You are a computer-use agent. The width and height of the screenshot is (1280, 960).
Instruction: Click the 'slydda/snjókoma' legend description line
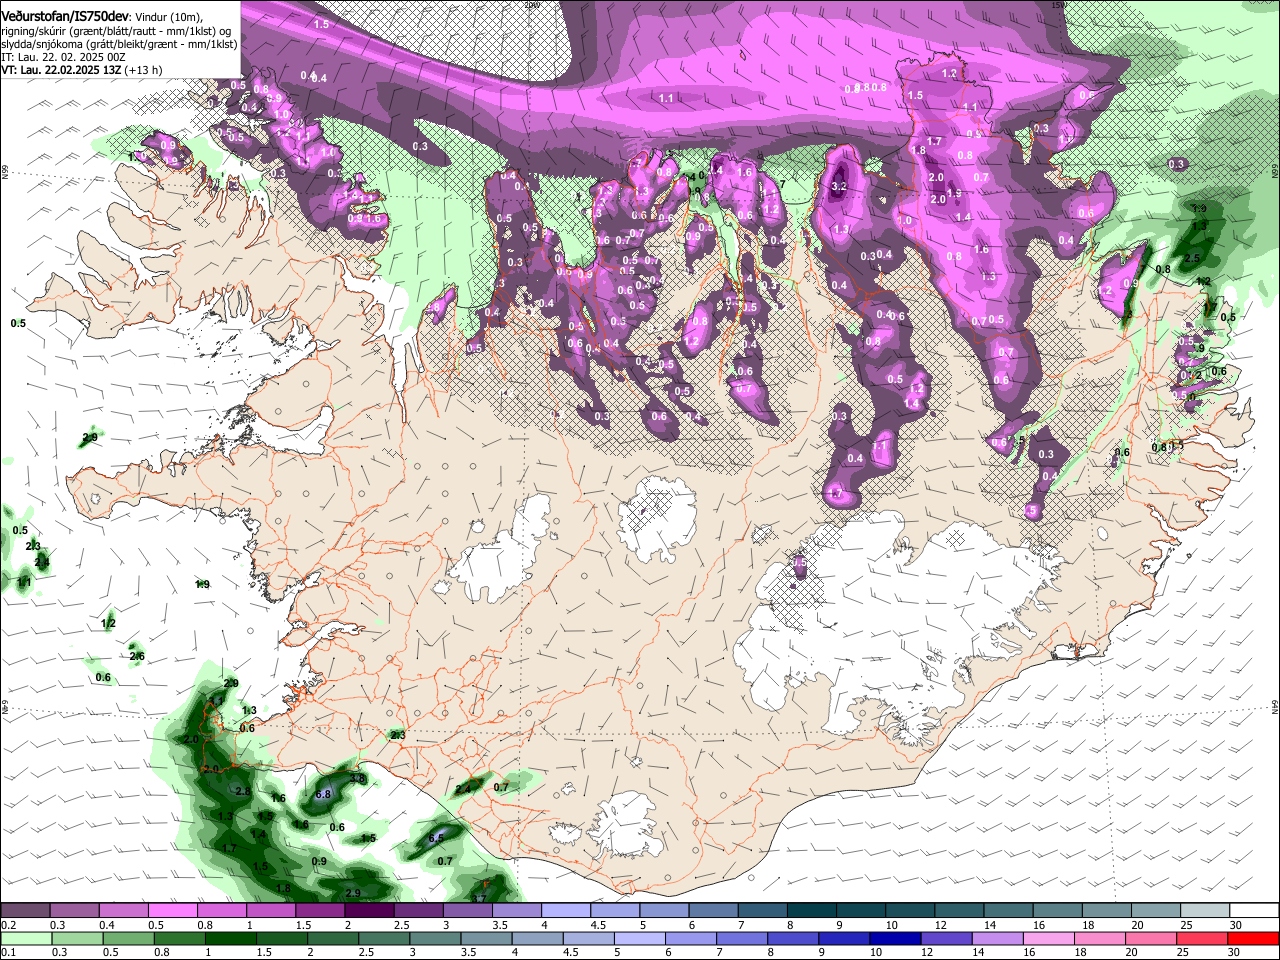pyautogui.click(x=120, y=44)
